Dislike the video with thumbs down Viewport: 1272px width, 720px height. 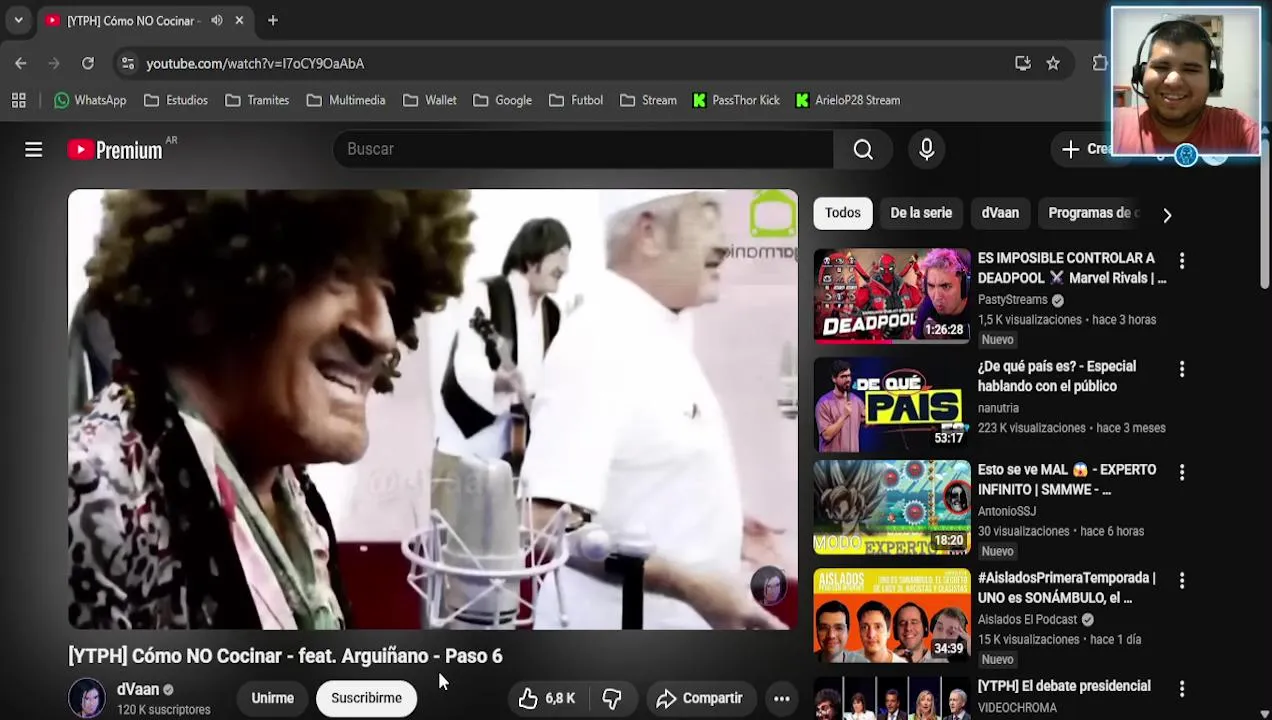click(x=612, y=698)
